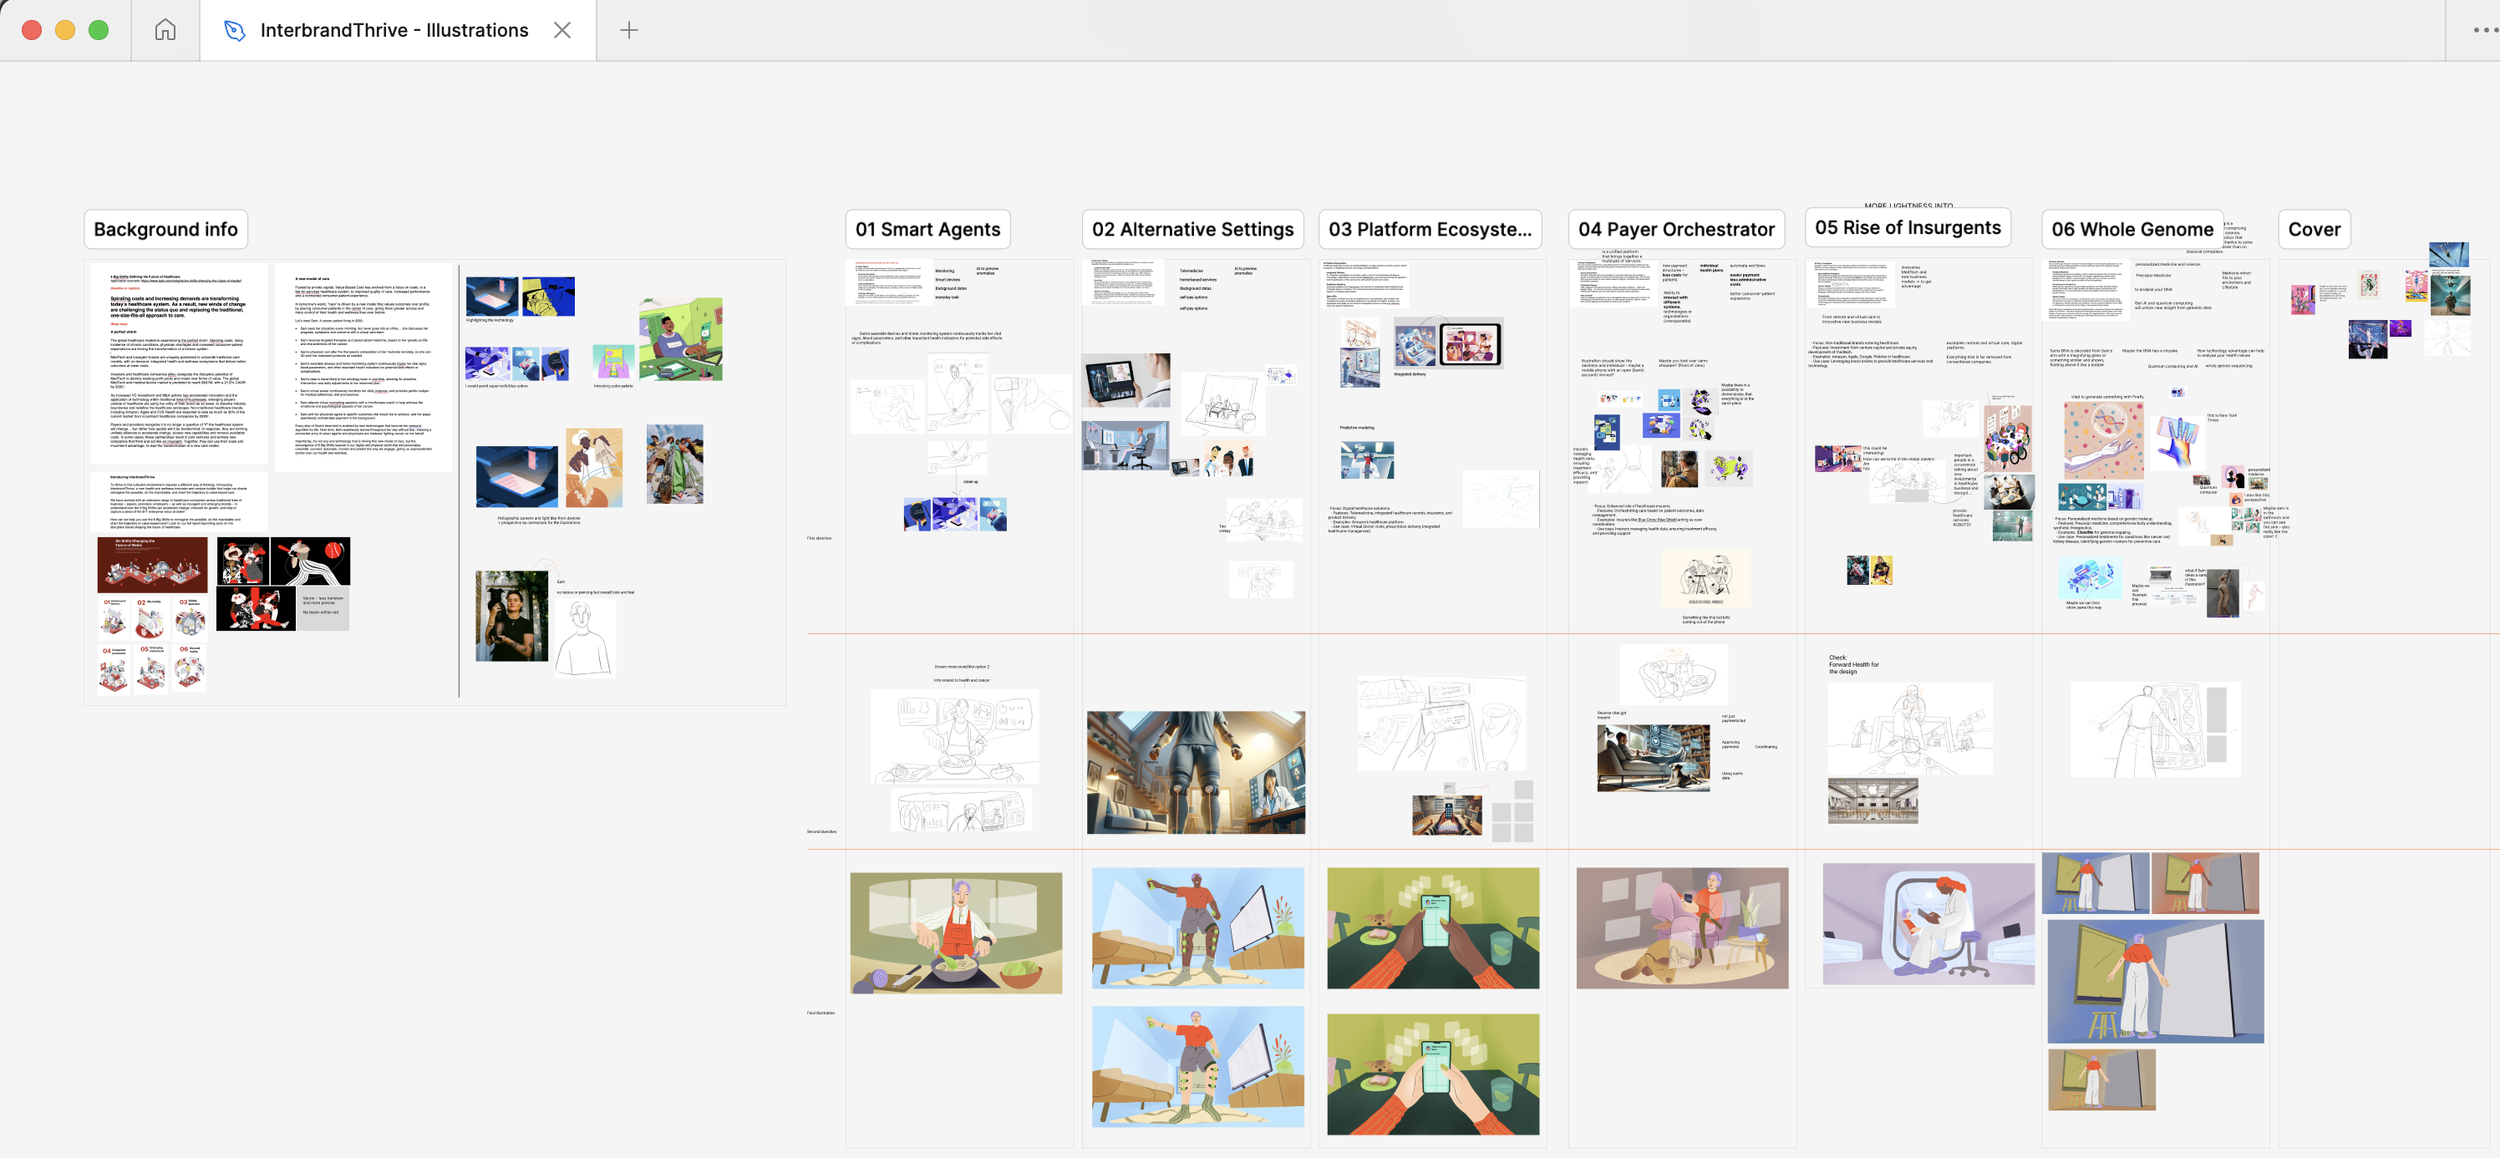Select the Background info section label
The height and width of the screenshot is (1158, 2500).
166,229
